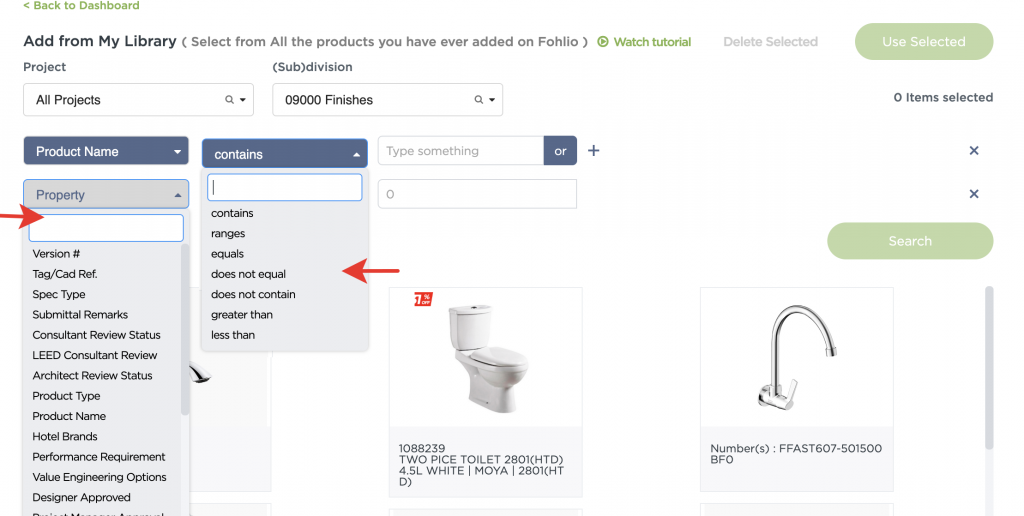Screen dimensions: 1024x516
Task: Click the search icon in Project dropdown
Action: point(229,100)
